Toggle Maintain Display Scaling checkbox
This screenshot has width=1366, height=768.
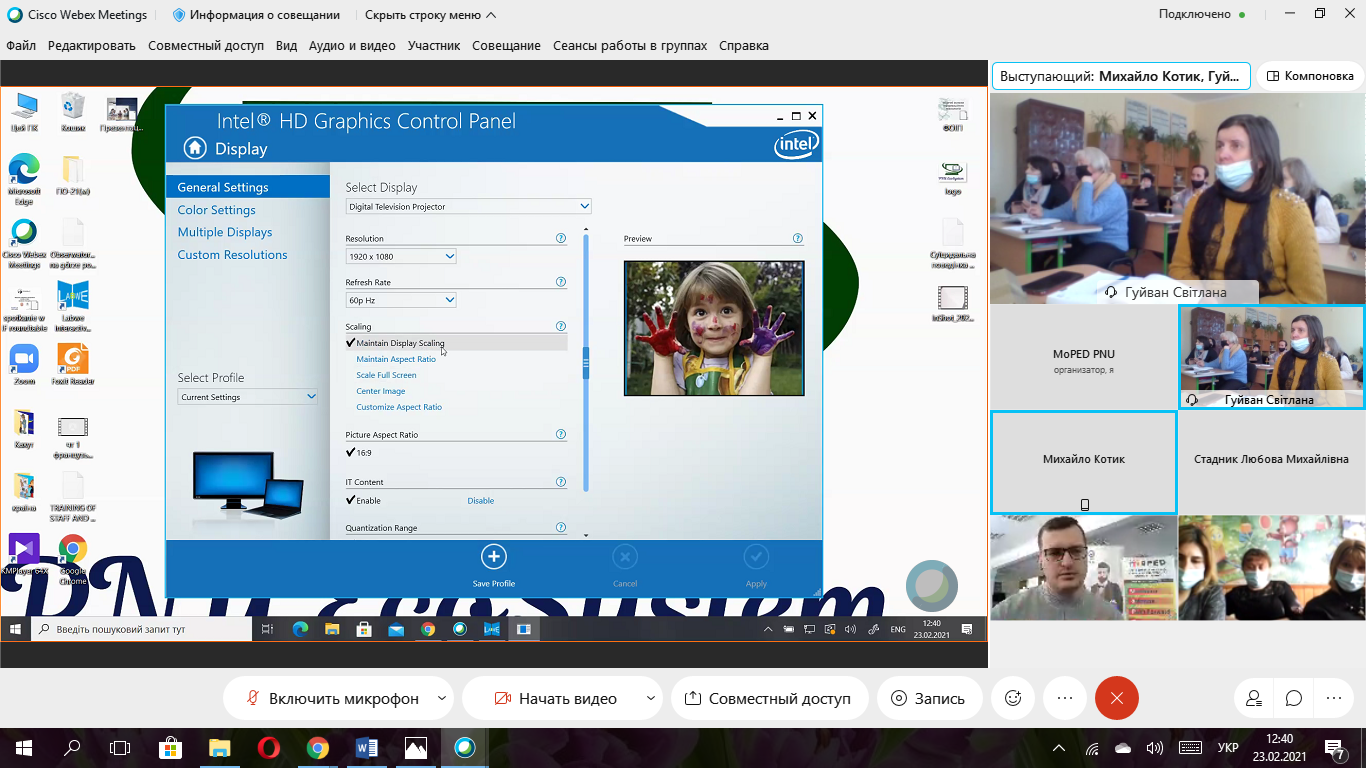(x=351, y=343)
